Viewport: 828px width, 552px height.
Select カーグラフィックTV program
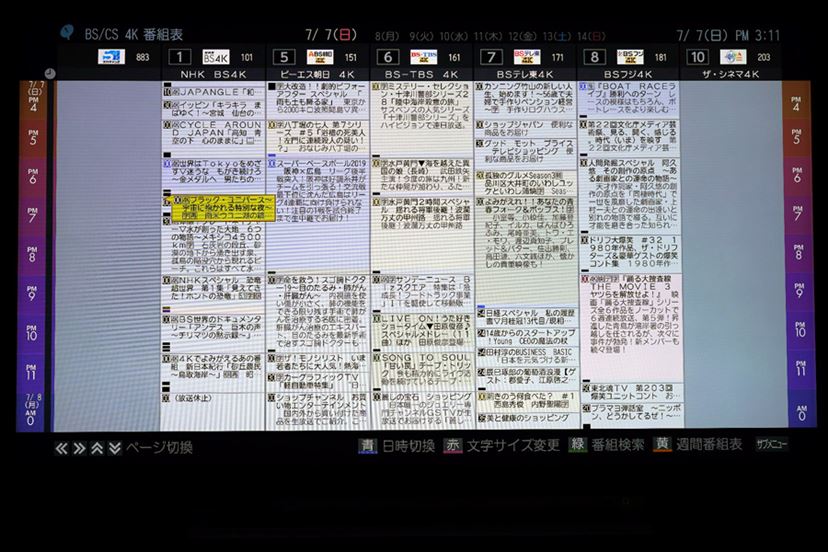(x=317, y=381)
